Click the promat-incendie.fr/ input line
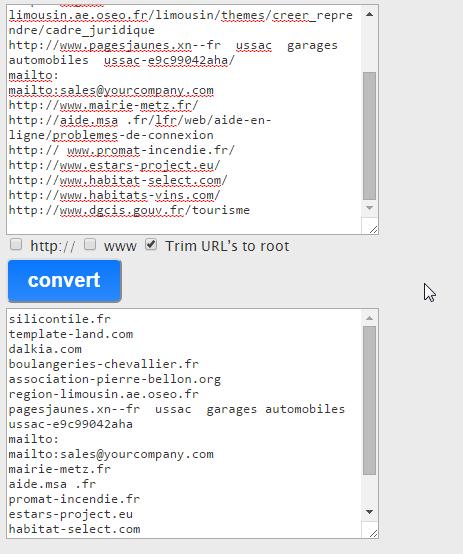 (122, 150)
